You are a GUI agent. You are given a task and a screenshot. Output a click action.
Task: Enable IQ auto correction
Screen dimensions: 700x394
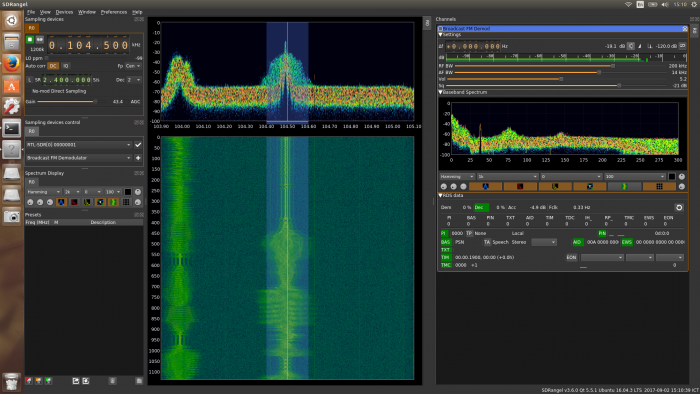(66, 66)
